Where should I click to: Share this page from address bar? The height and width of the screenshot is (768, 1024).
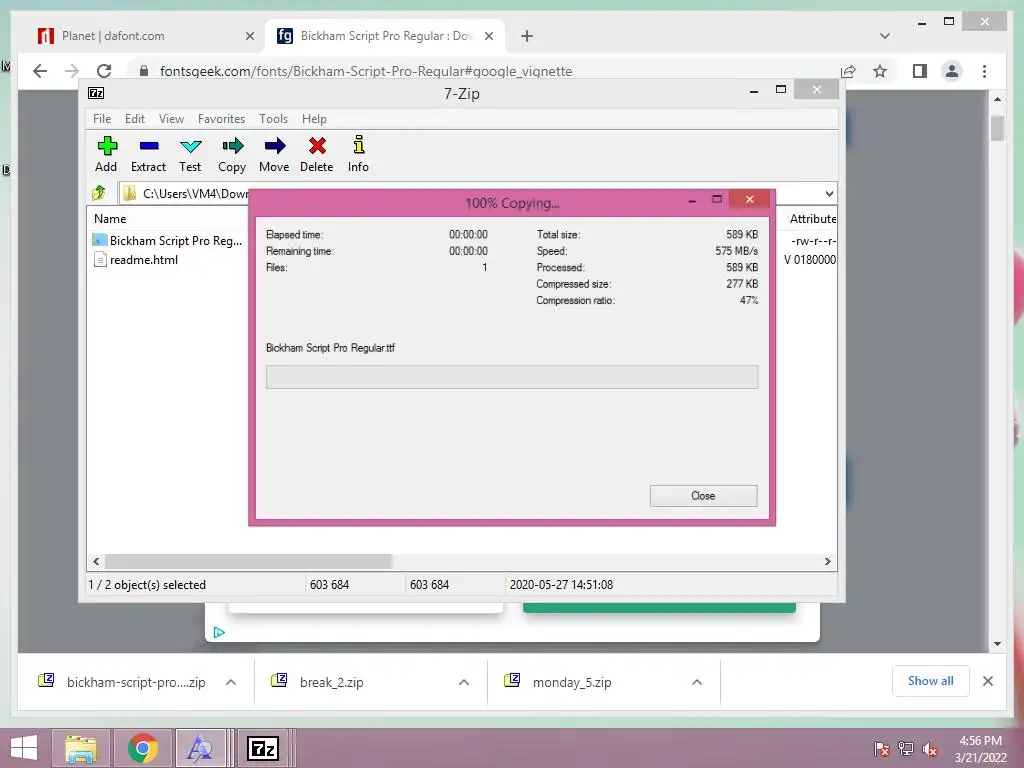point(848,71)
